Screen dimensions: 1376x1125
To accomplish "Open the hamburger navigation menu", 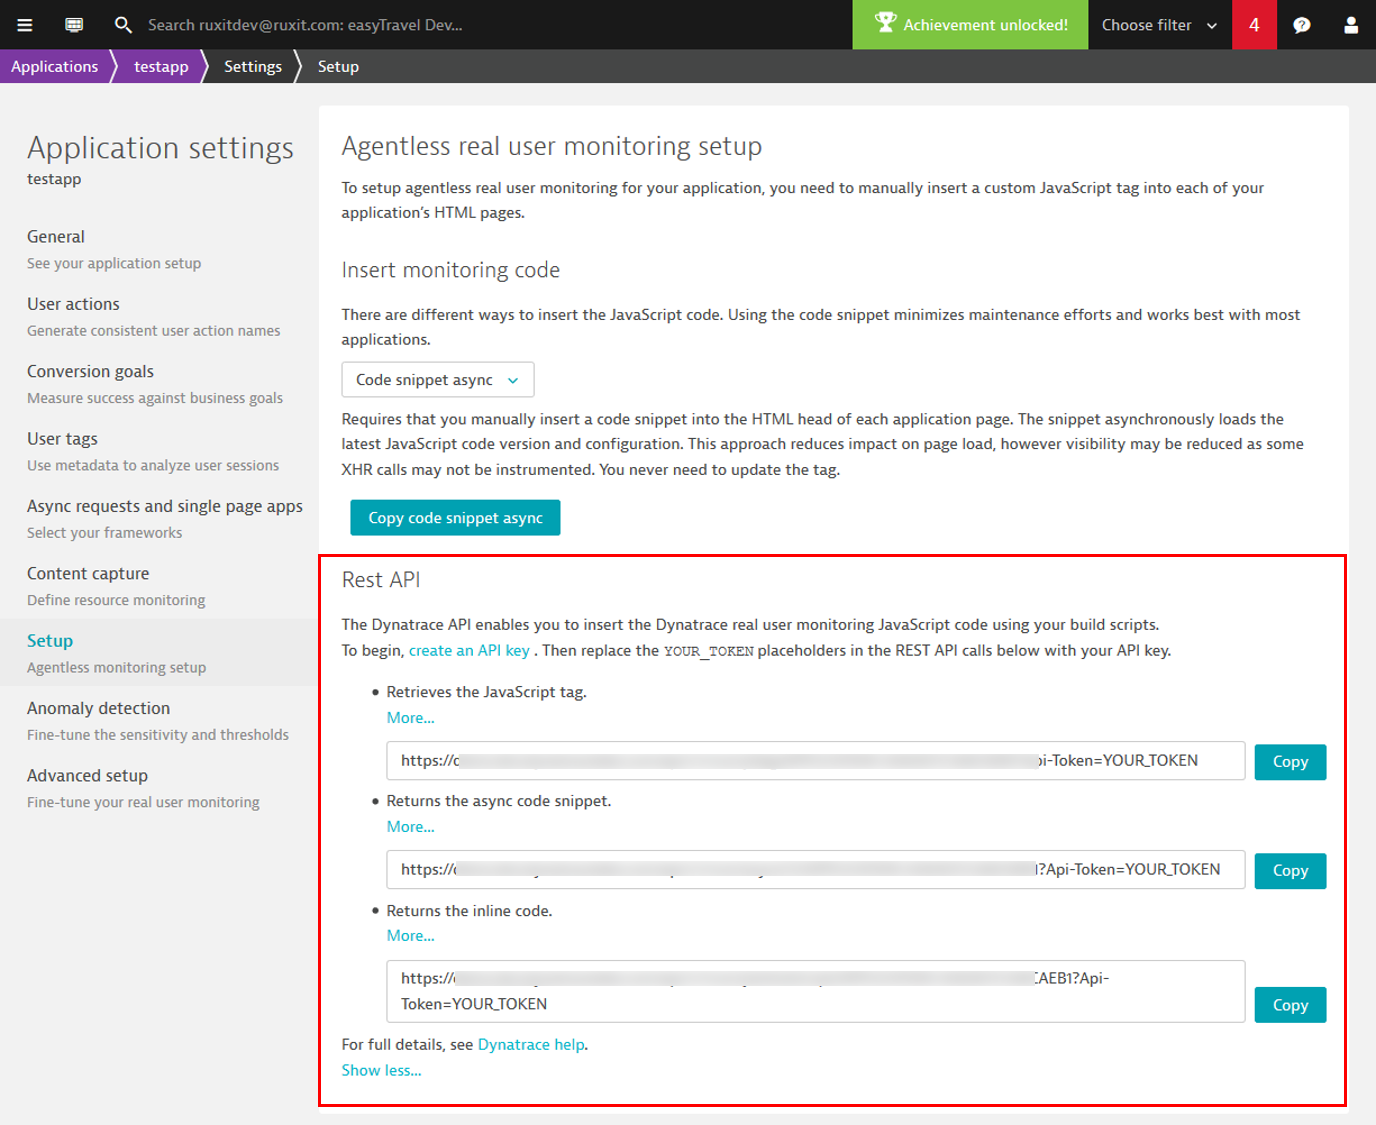I will point(24,25).
